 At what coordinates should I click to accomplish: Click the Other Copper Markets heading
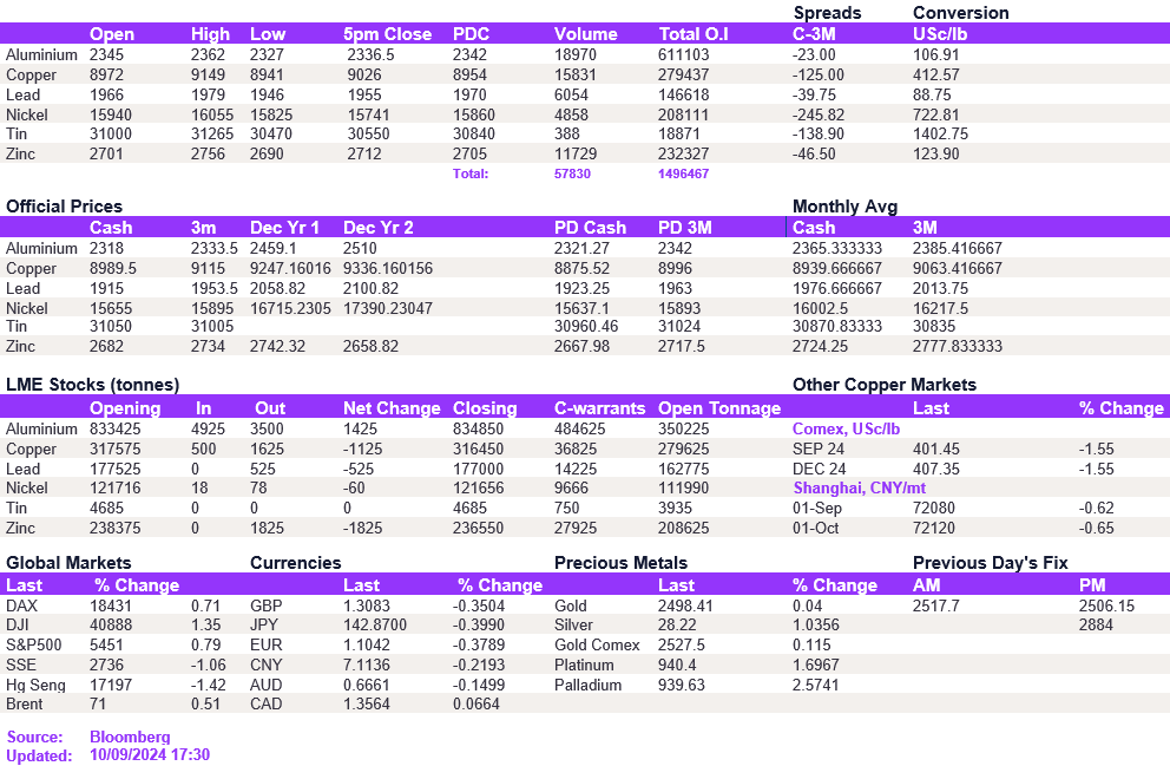point(884,385)
